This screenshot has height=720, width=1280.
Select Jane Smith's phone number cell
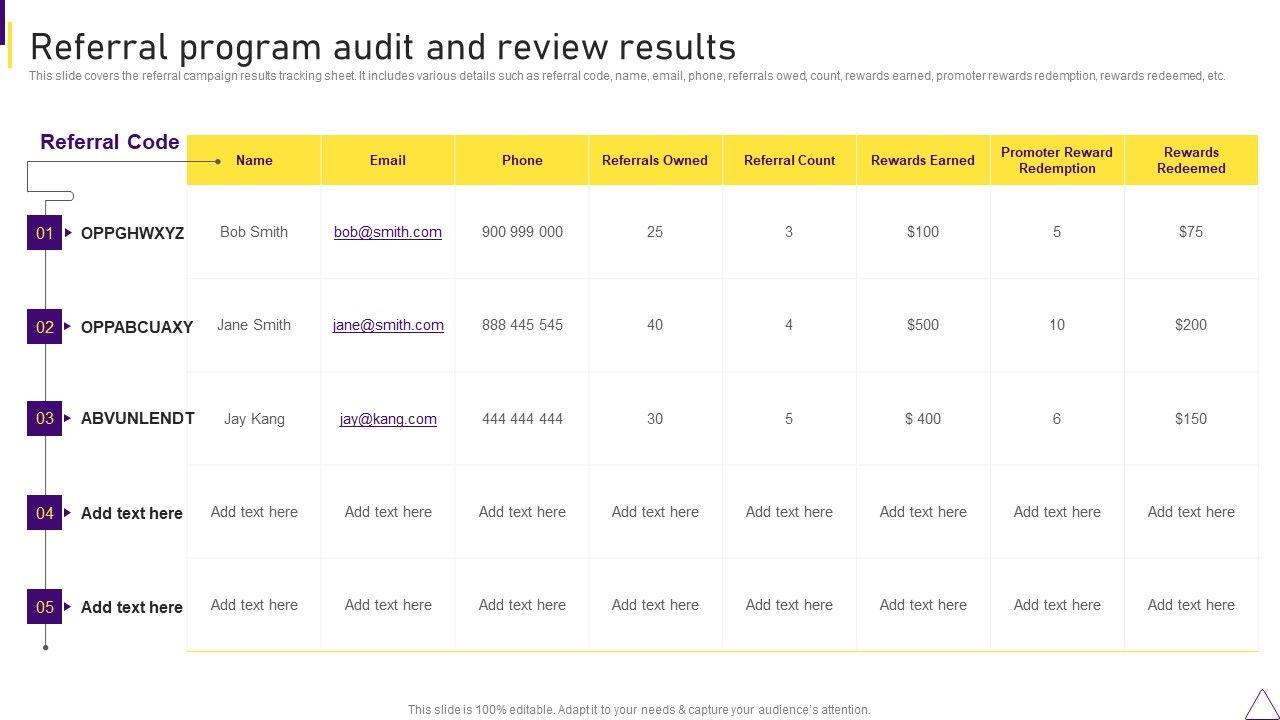coord(522,325)
